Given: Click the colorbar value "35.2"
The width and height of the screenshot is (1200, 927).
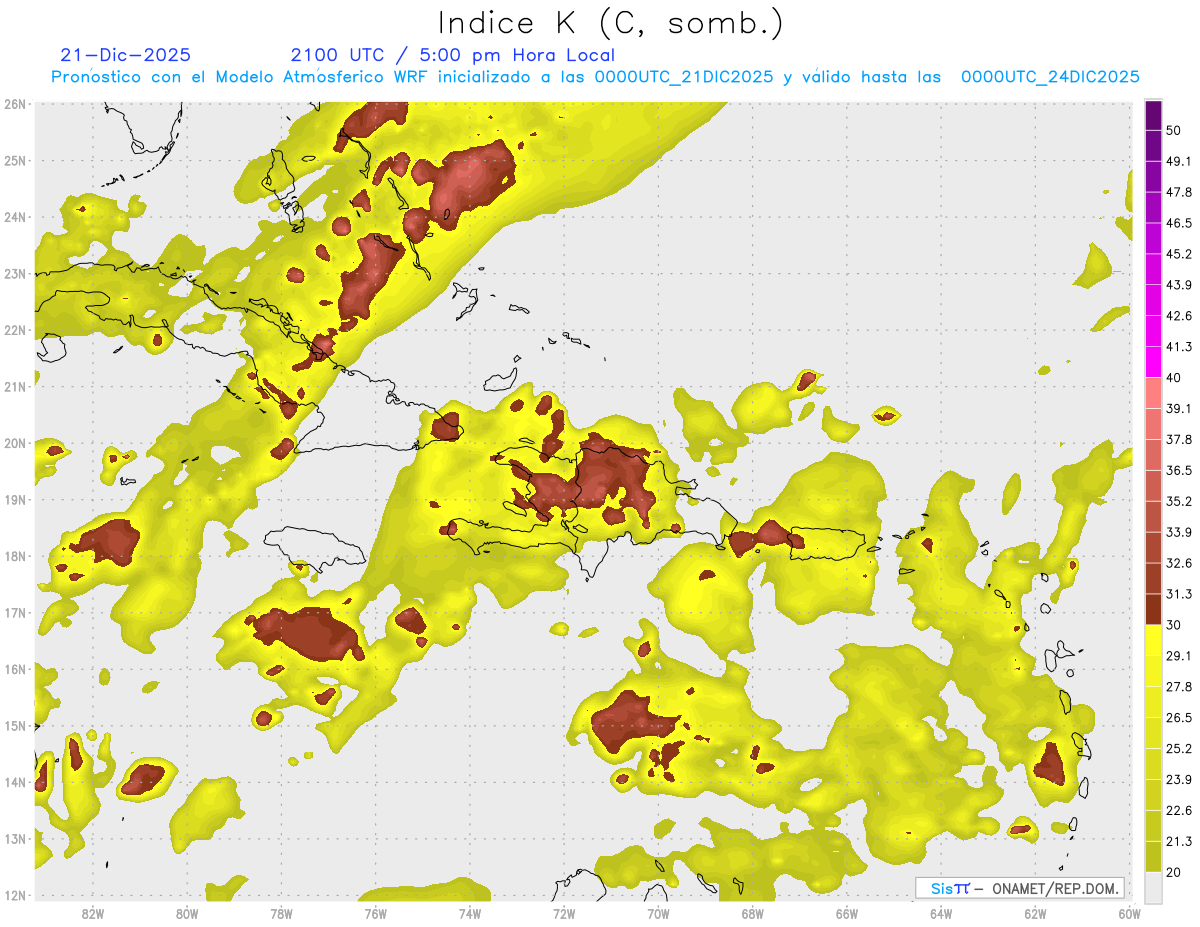Looking at the screenshot, I should coord(1179,501).
